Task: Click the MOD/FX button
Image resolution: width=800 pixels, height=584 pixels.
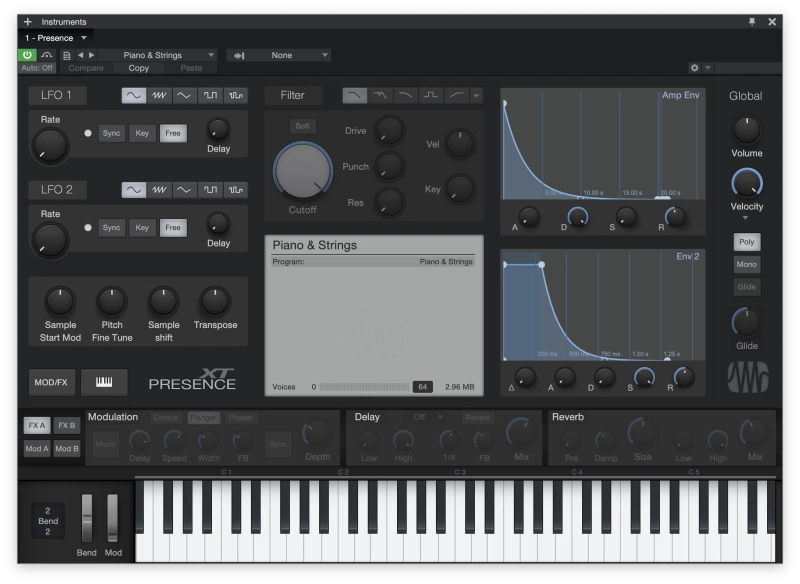Action: tap(52, 382)
